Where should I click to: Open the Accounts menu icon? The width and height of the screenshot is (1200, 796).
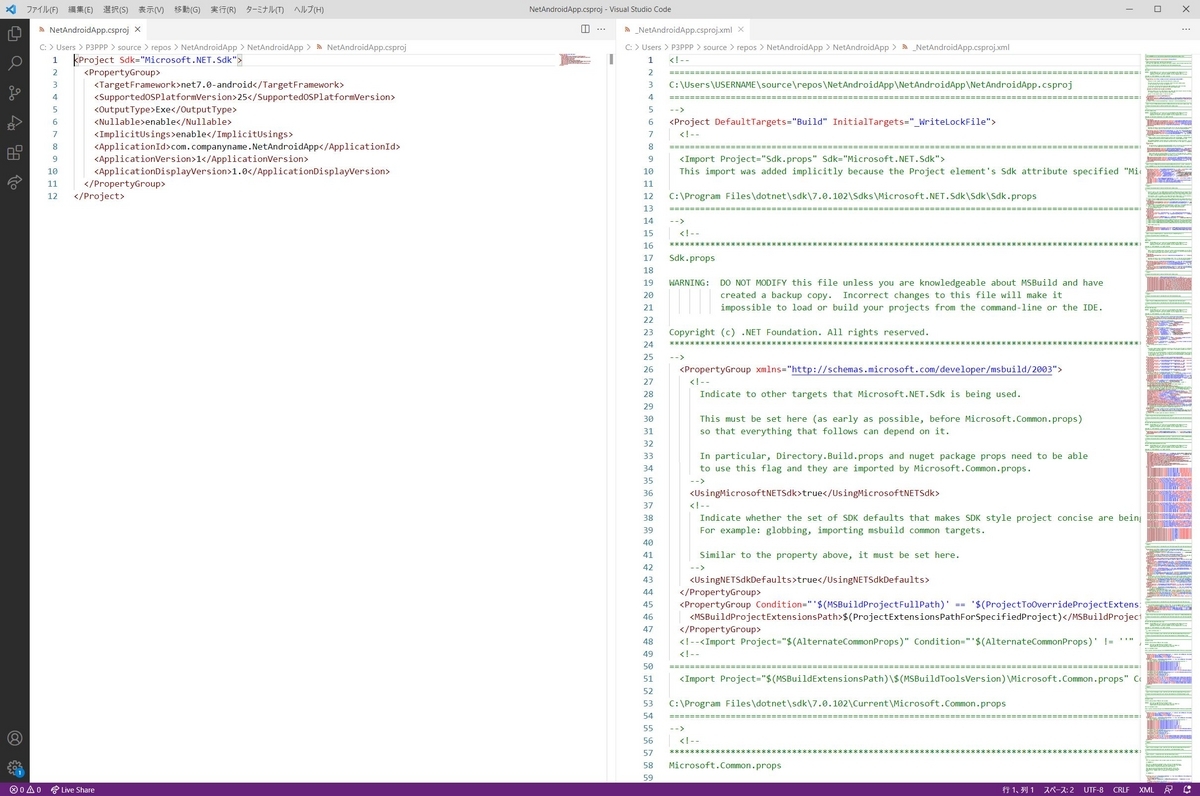pyautogui.click(x=15, y=738)
